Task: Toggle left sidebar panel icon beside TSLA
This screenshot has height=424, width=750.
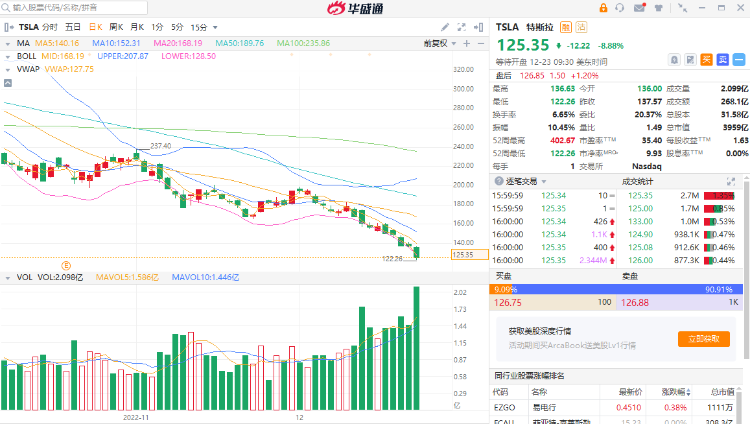Action: coord(9,27)
